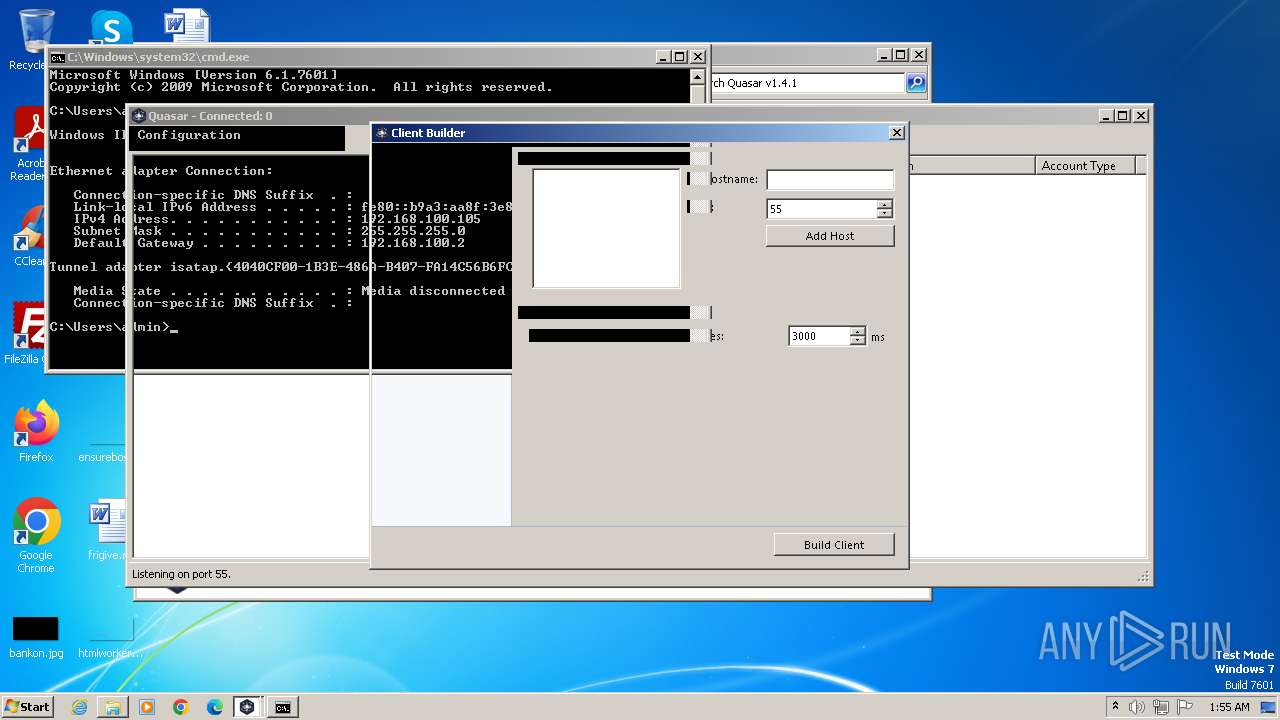The width and height of the screenshot is (1280, 720).
Task: Open Windows Media Player from taskbar
Action: click(147, 707)
